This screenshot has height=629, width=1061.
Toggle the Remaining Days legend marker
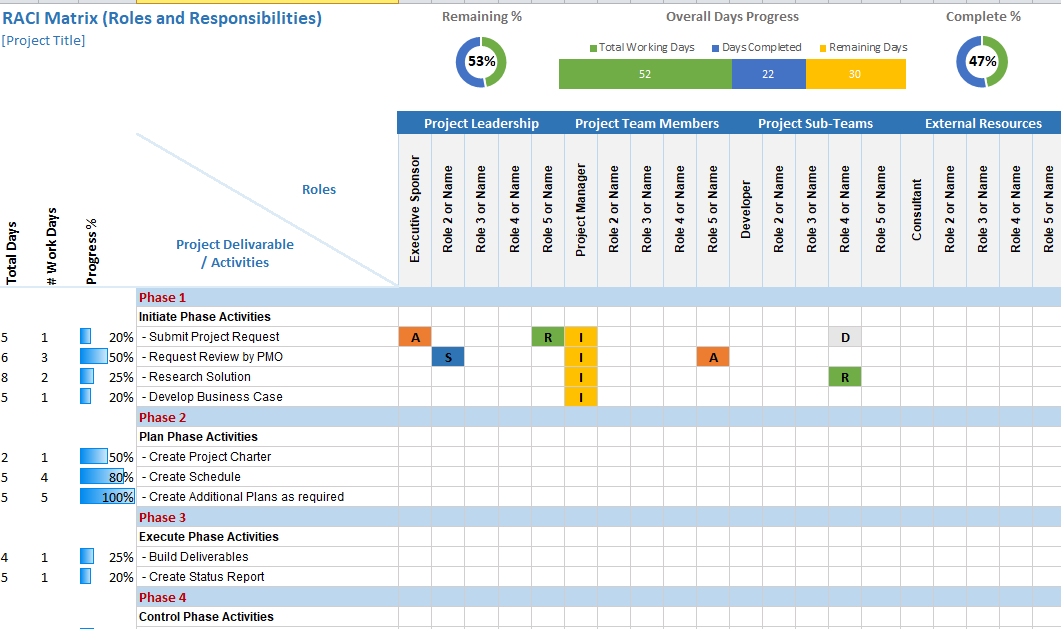point(824,47)
